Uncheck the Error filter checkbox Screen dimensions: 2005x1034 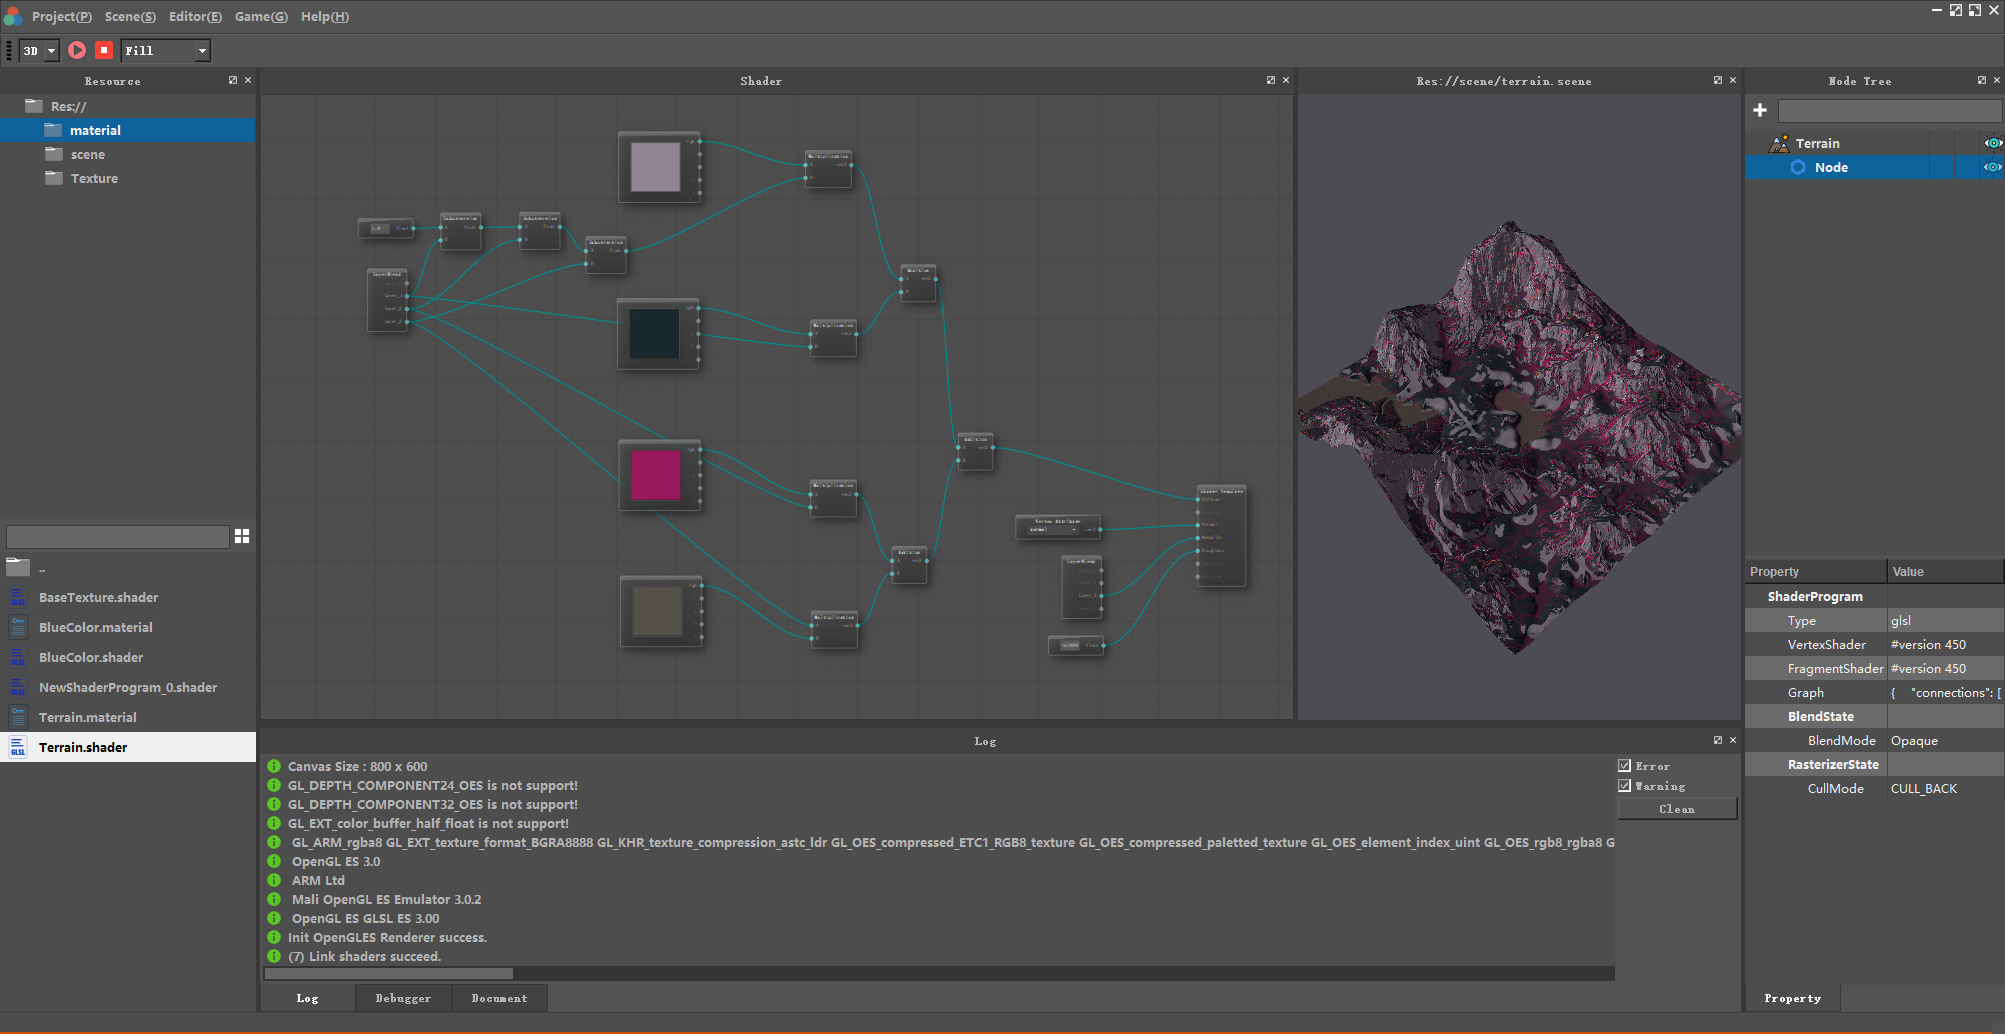[x=1625, y=766]
